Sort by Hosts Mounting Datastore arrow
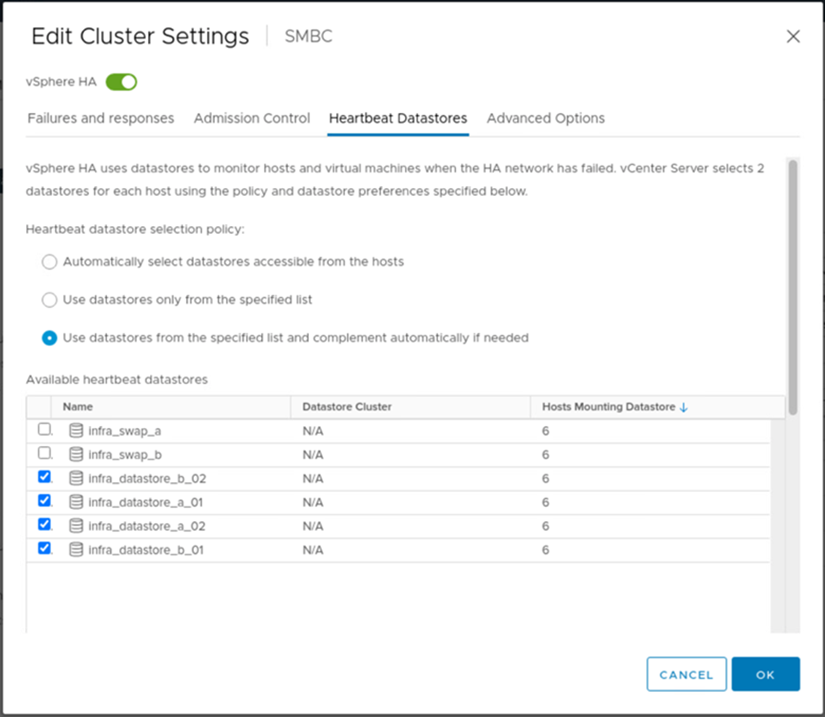 684,408
